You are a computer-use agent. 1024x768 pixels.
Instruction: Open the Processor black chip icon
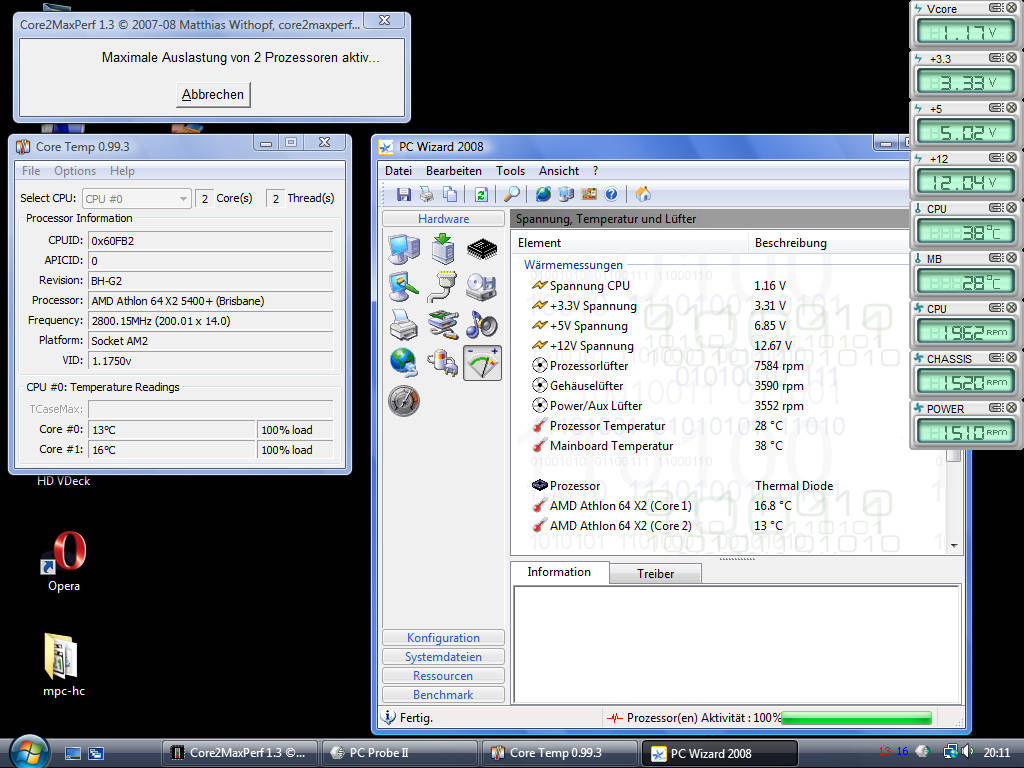[482, 249]
